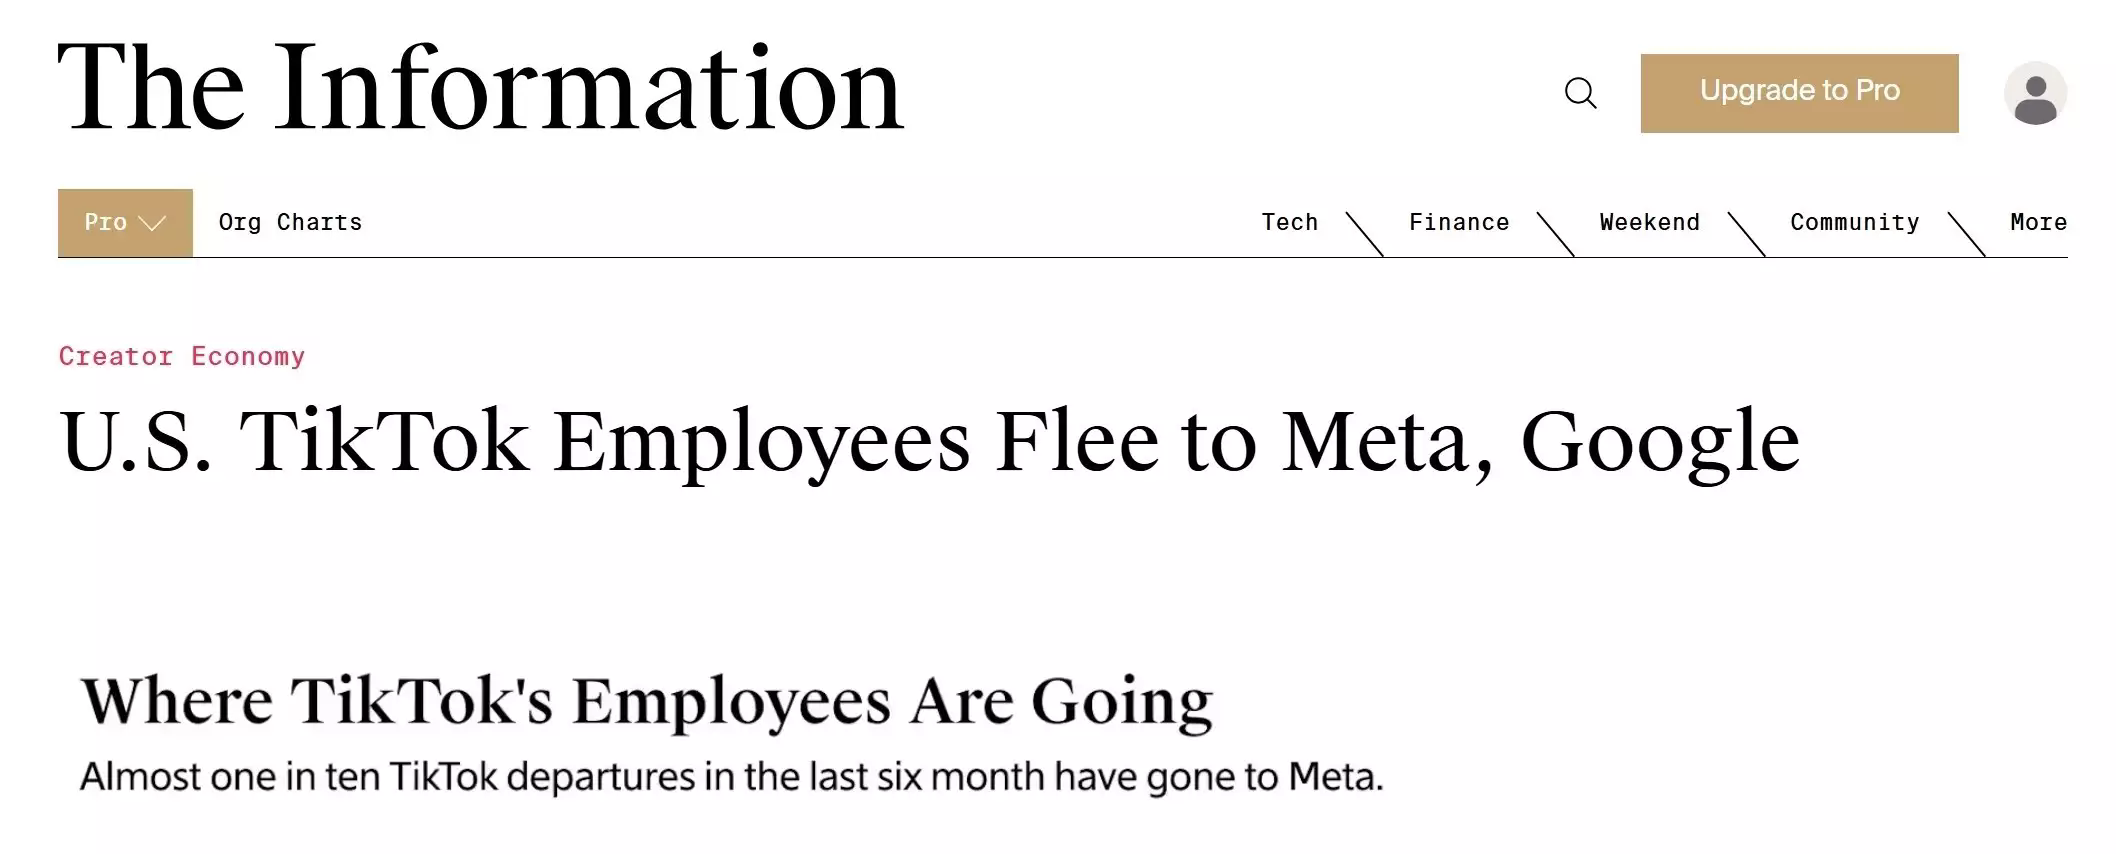This screenshot has height=854, width=2116.
Task: Open the Org Charts section
Action: (x=290, y=222)
